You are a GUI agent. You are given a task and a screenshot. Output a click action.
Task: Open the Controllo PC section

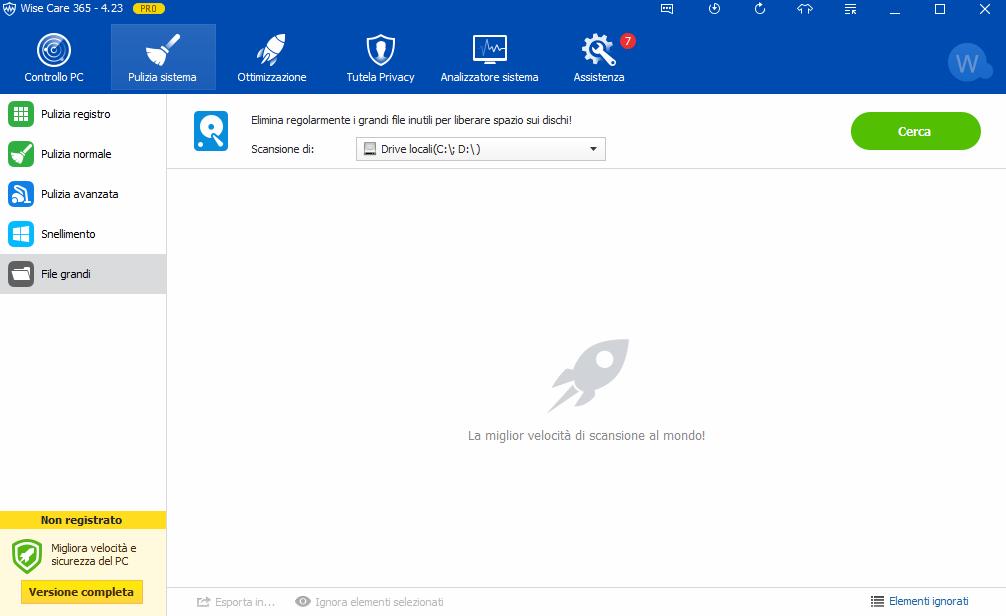tap(54, 58)
